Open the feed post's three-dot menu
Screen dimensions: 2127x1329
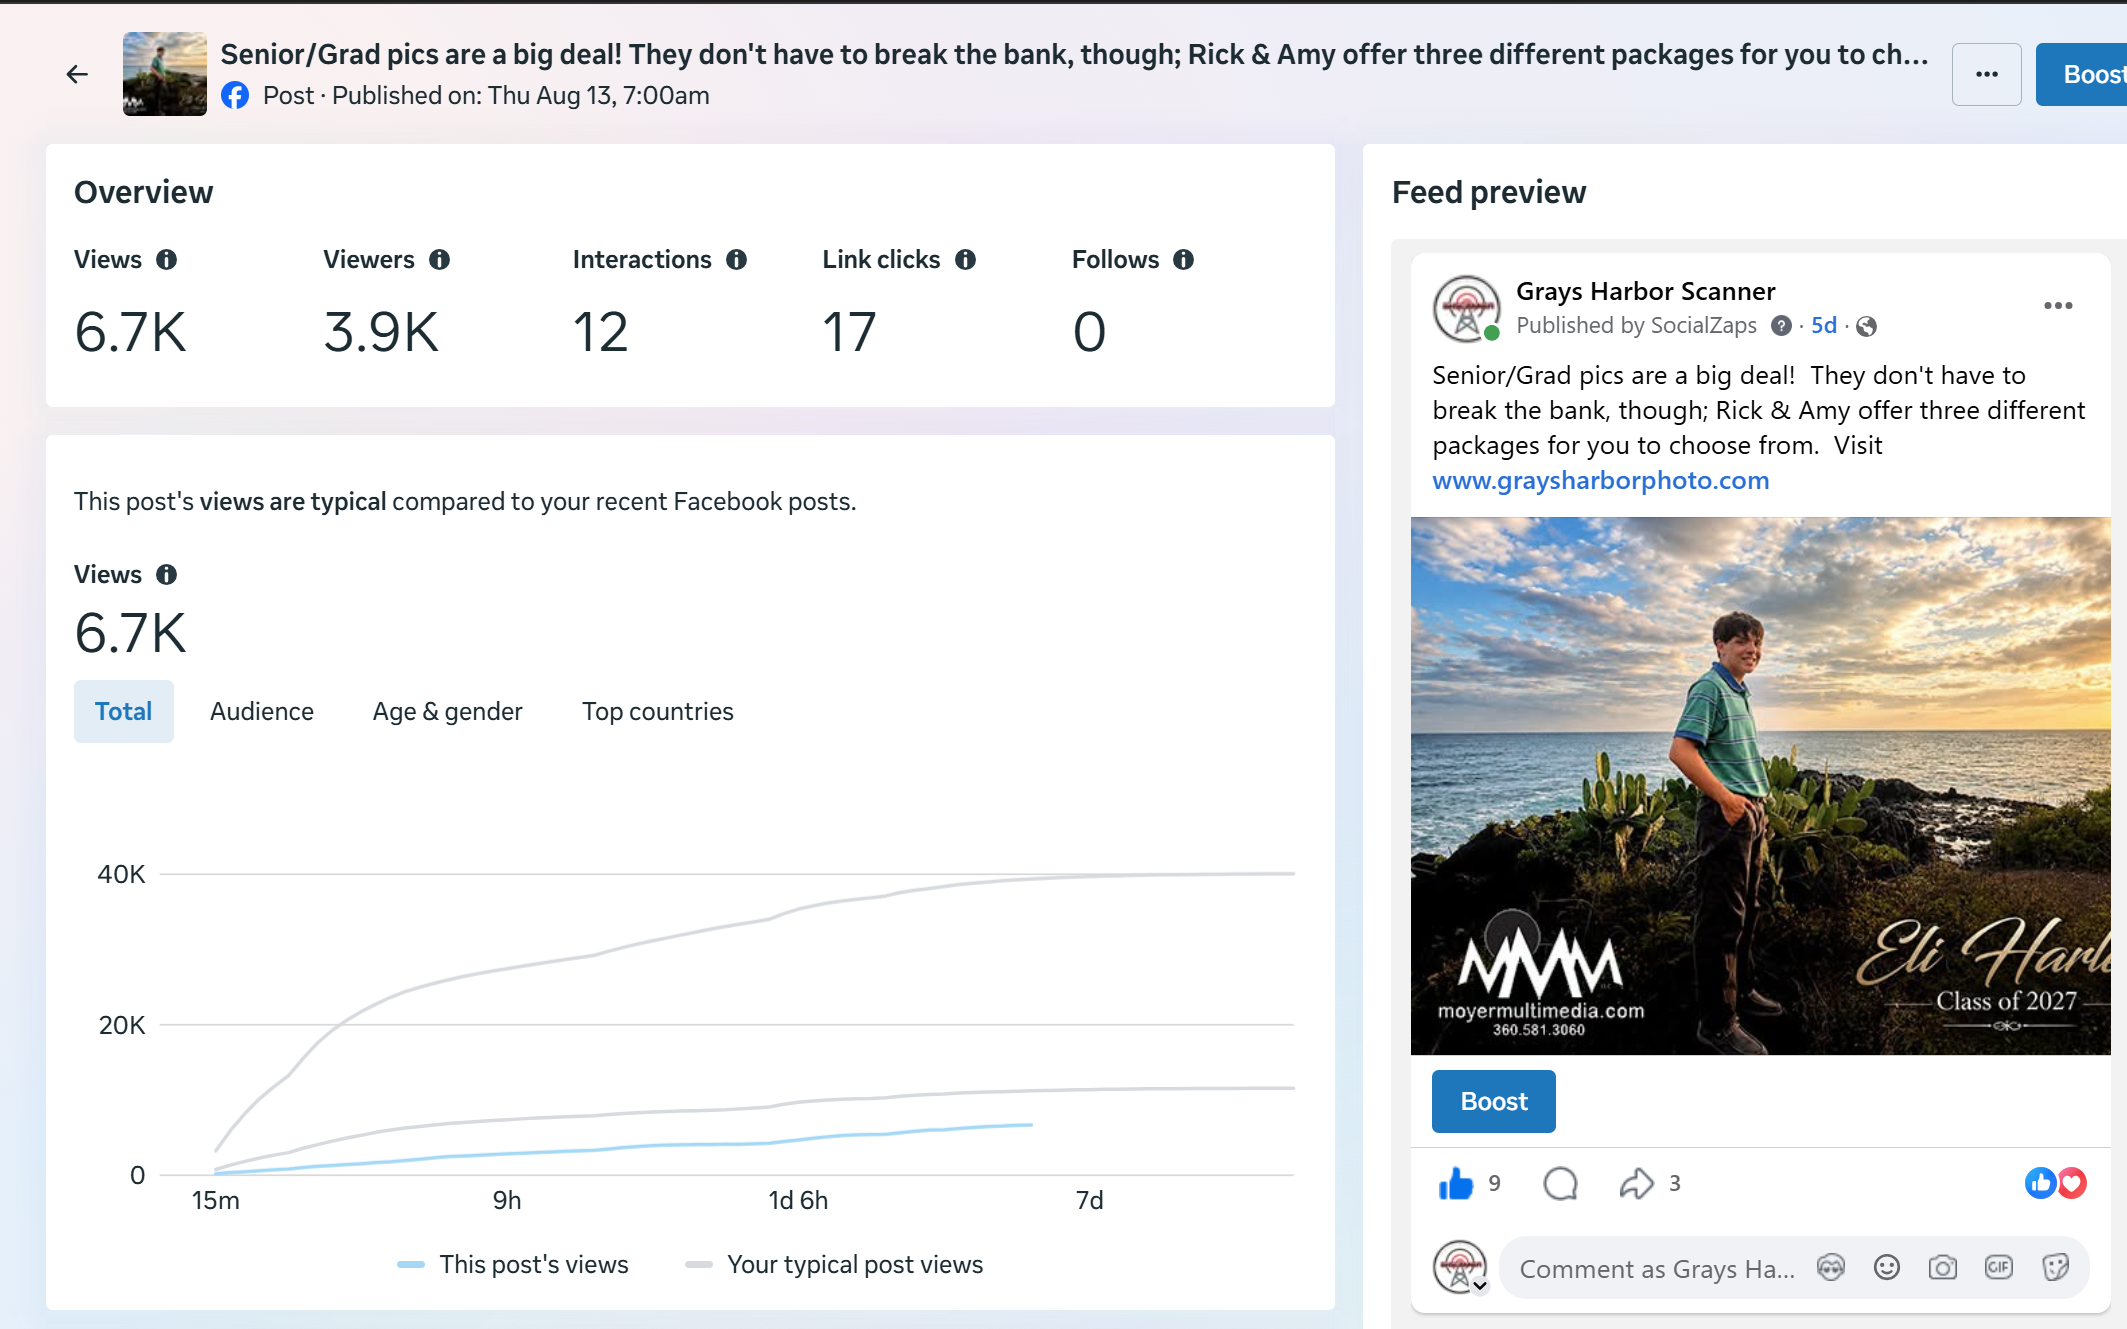pyautogui.click(x=2058, y=306)
